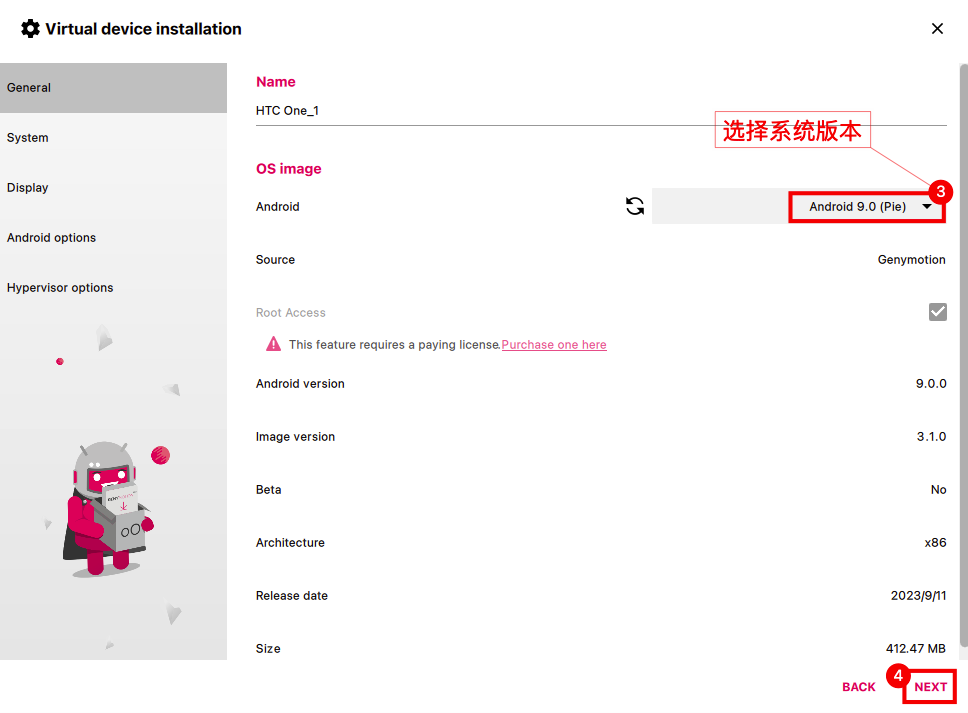
Task: Click the red step 4 badge
Action: [x=897, y=675]
